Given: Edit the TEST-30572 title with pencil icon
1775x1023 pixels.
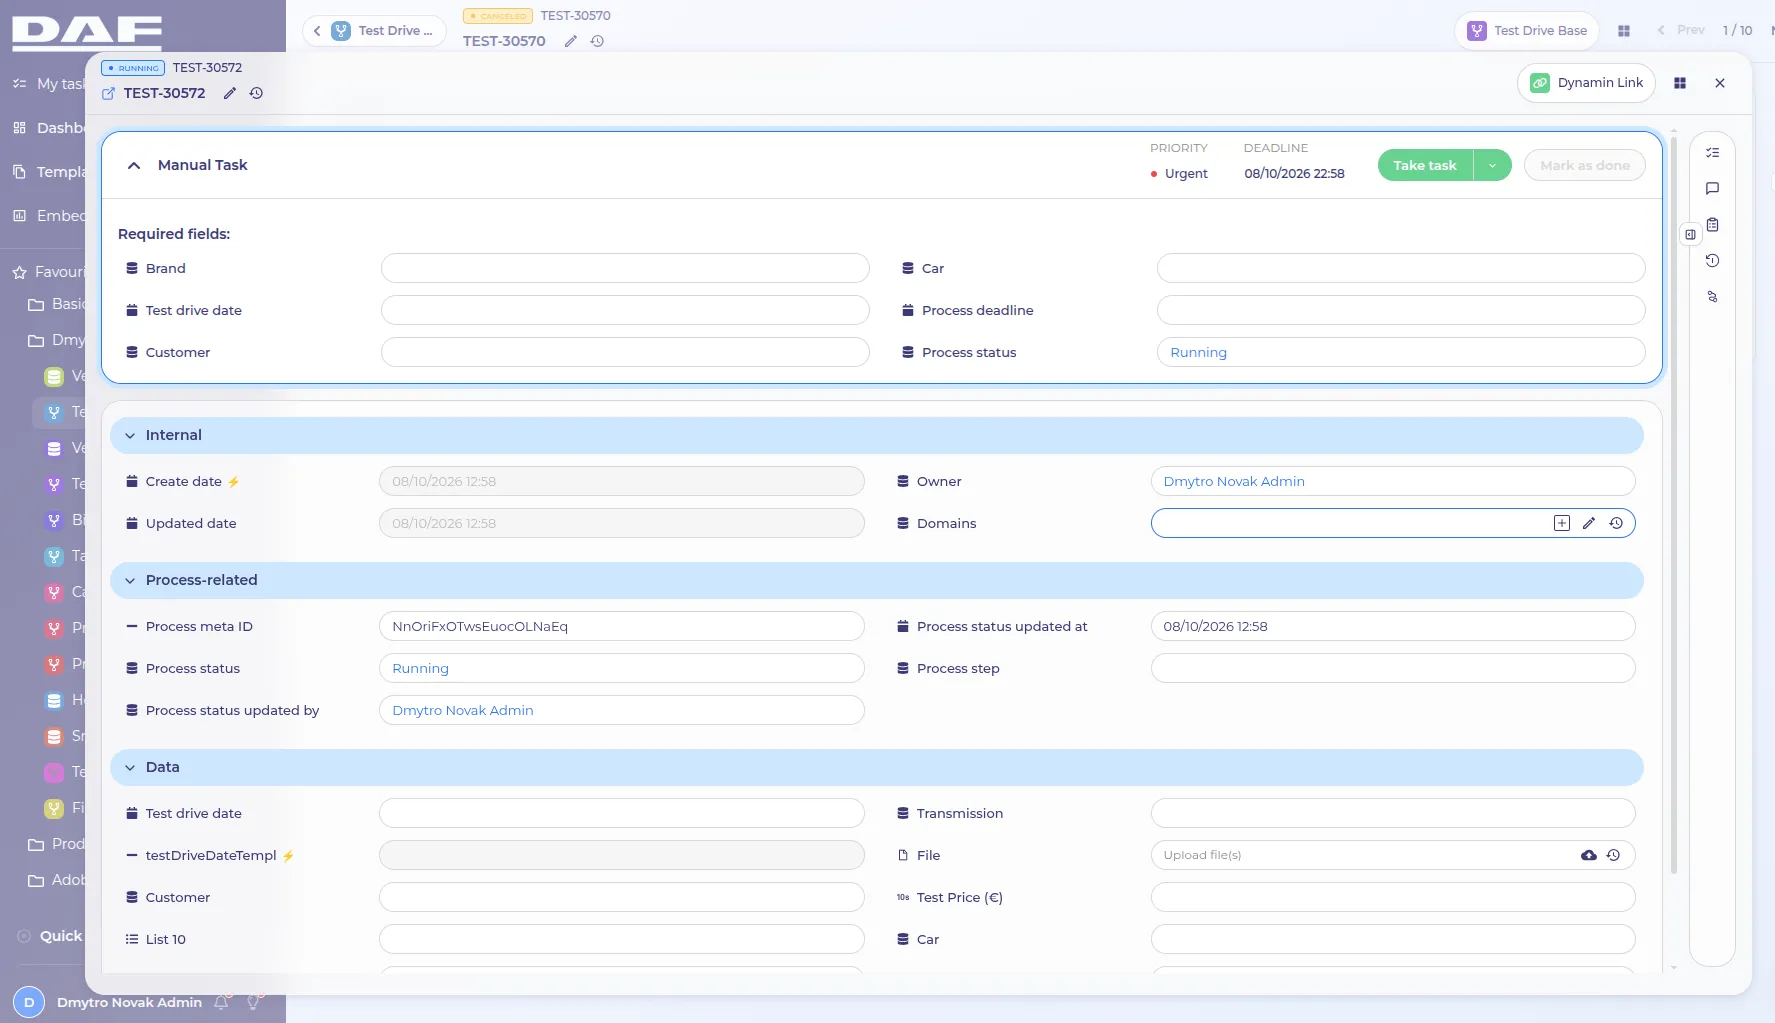Looking at the screenshot, I should coord(229,93).
